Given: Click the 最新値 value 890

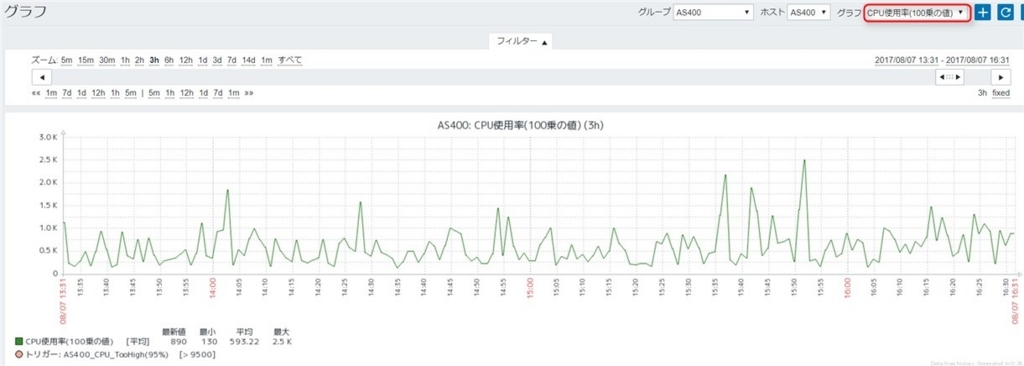Looking at the screenshot, I should click(x=178, y=341).
